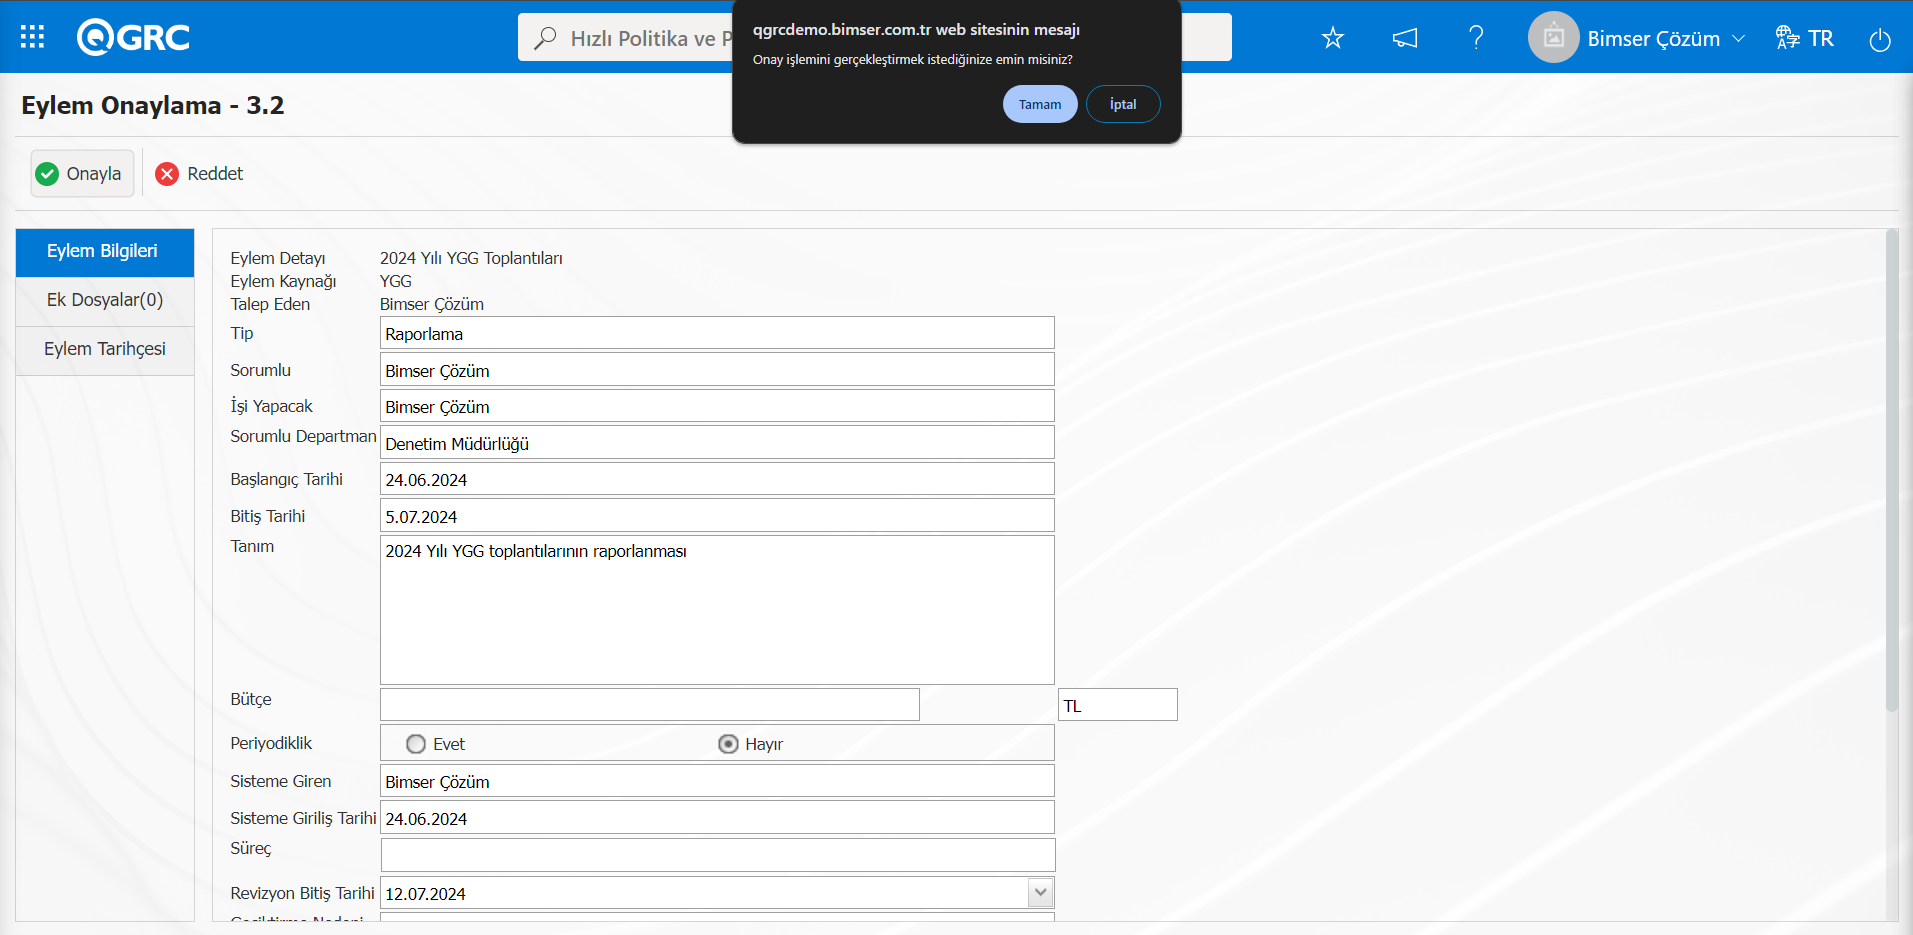This screenshot has width=1913, height=935.
Task: Select the Hayır periodicity radio button
Action: point(728,744)
